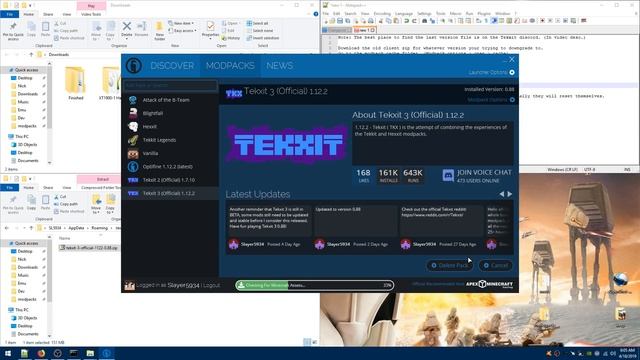Show previous Latest Updates page

[502, 194]
